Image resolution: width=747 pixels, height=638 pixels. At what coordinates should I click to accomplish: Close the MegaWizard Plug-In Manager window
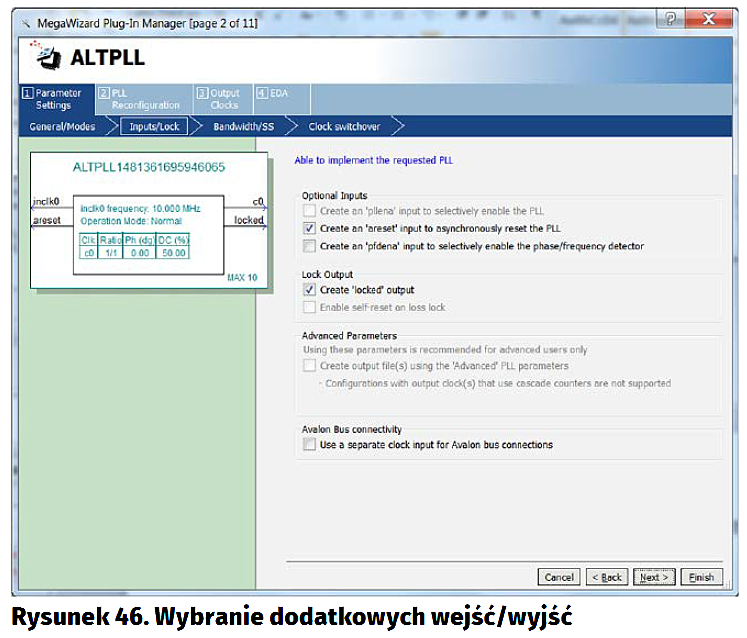(x=708, y=19)
